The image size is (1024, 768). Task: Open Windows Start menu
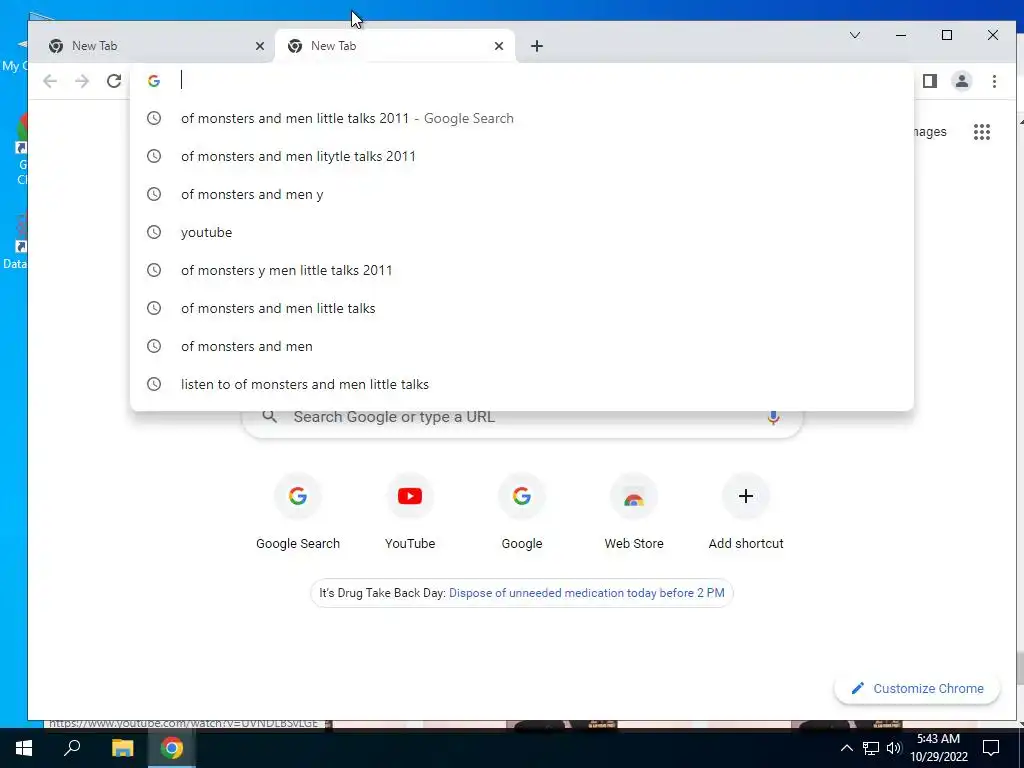[x=24, y=748]
